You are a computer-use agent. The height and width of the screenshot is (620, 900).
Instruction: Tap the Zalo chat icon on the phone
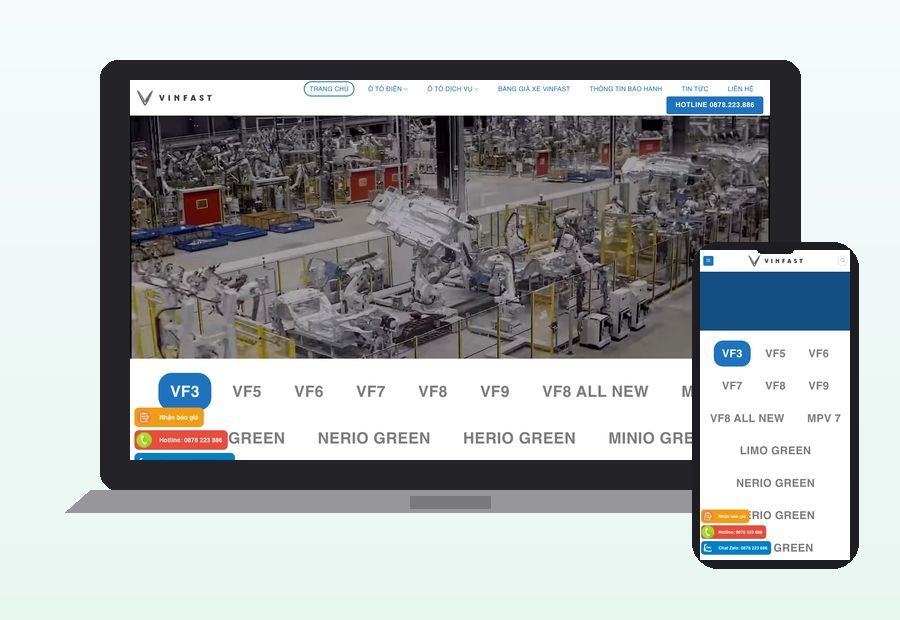708,548
